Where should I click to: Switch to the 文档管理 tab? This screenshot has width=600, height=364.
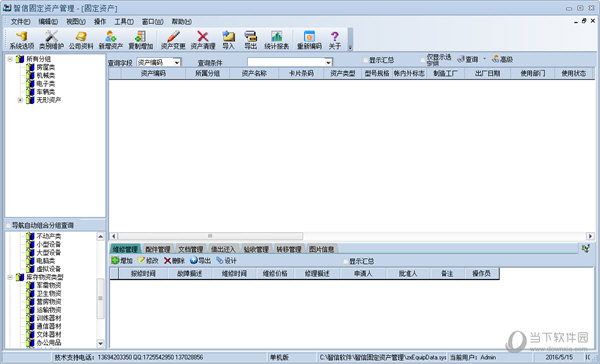pyautogui.click(x=191, y=249)
